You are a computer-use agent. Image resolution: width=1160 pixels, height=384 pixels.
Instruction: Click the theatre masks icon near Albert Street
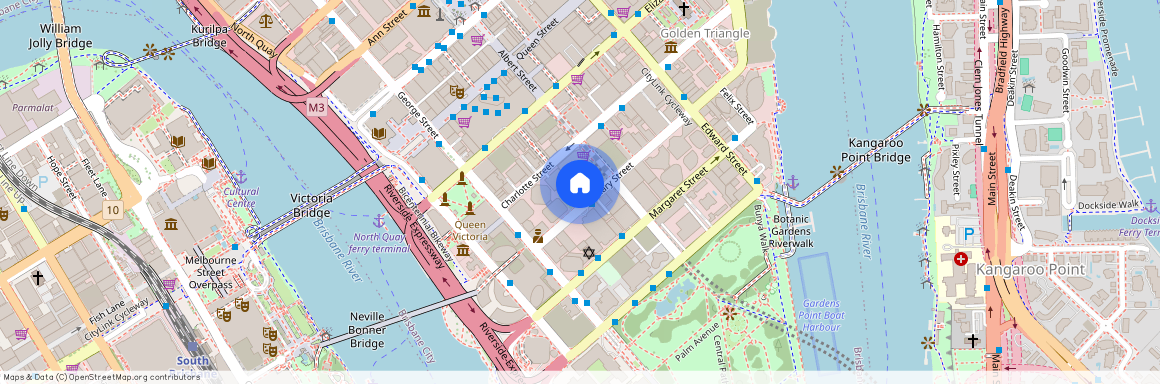coord(456,91)
